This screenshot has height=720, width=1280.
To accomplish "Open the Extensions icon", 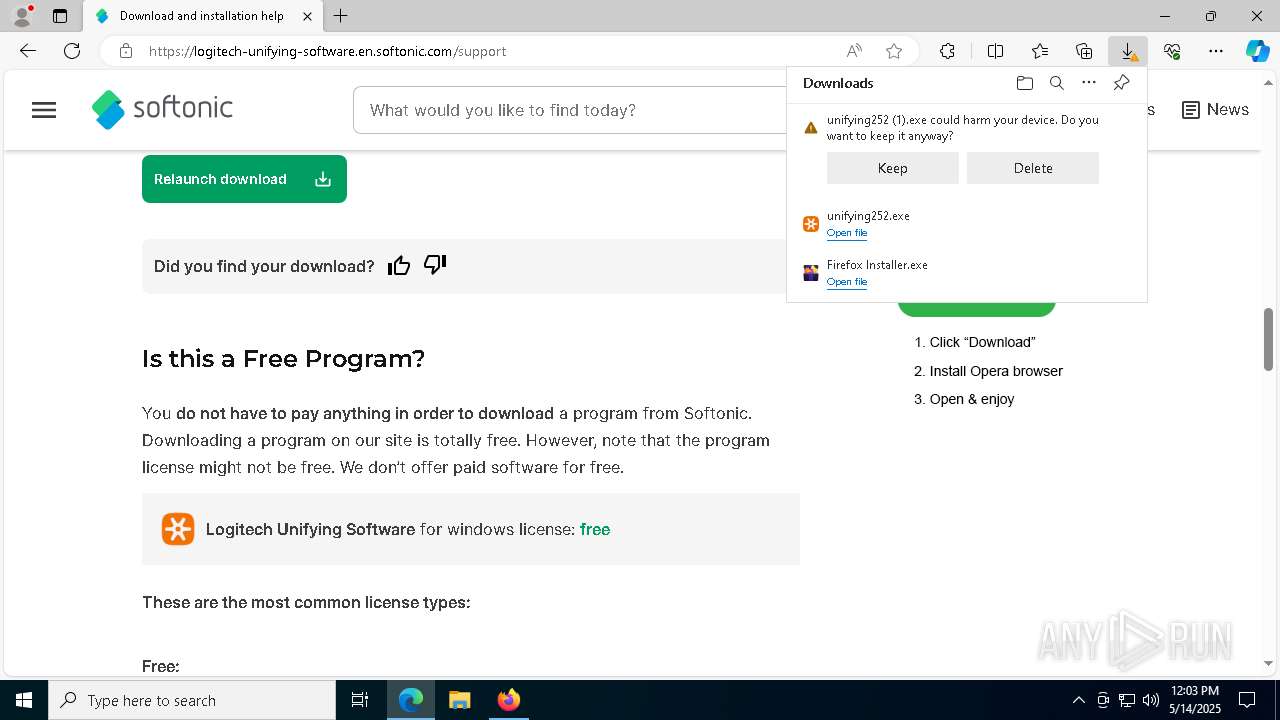I will [947, 51].
